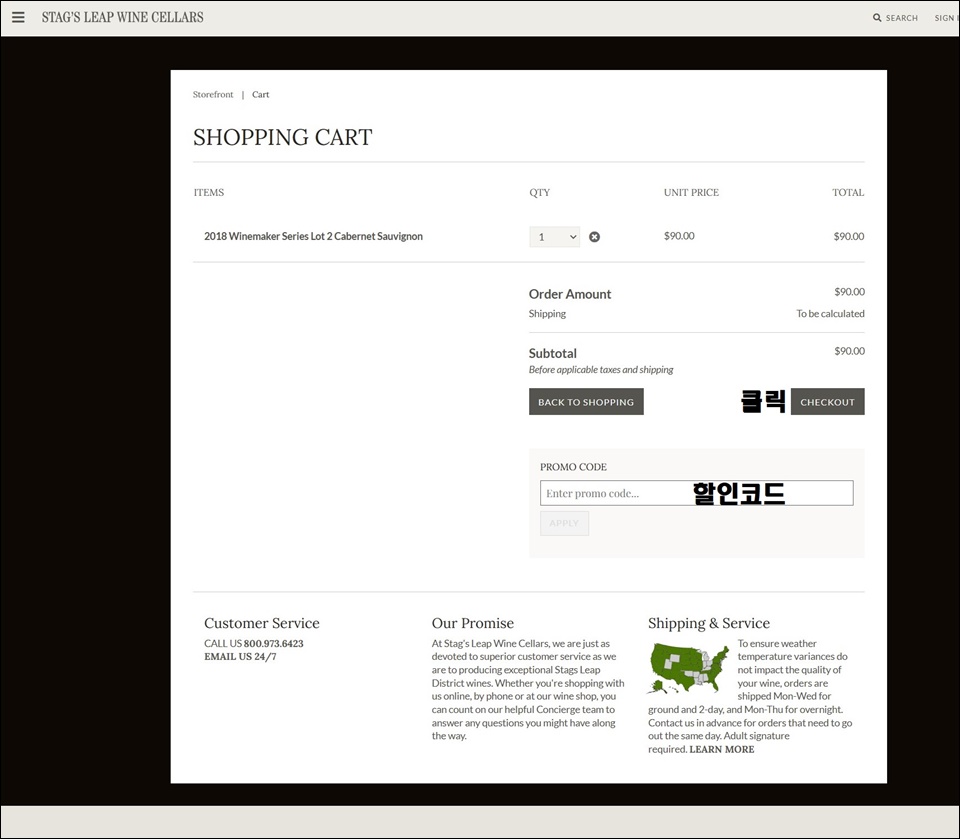This screenshot has width=960, height=839.
Task: Click the Subtotal label
Action: tap(553, 353)
